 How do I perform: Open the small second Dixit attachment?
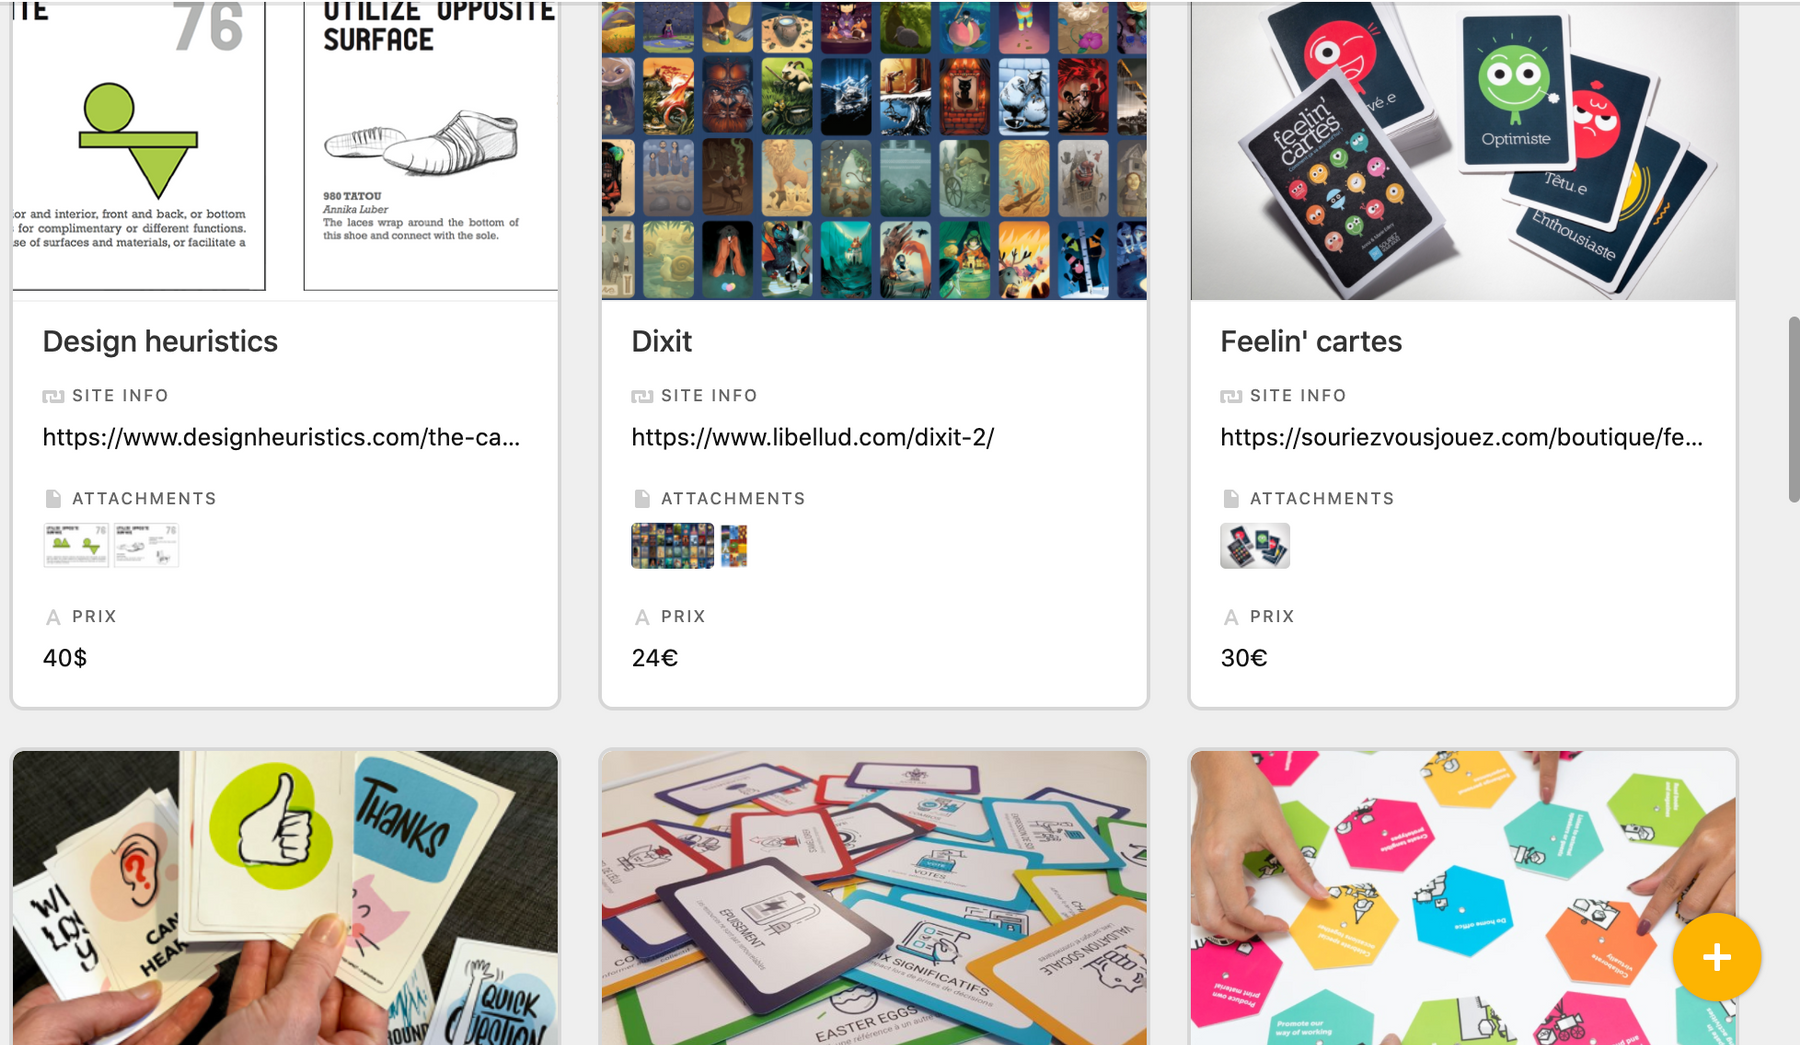[x=734, y=546]
